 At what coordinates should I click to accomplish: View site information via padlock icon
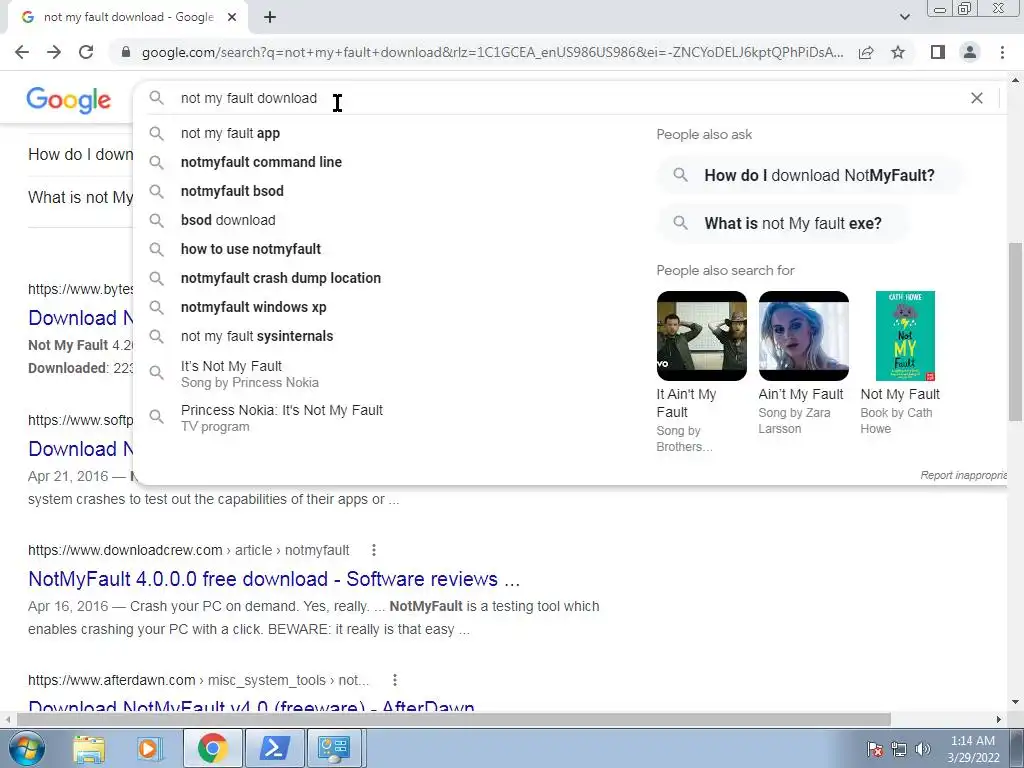126,52
